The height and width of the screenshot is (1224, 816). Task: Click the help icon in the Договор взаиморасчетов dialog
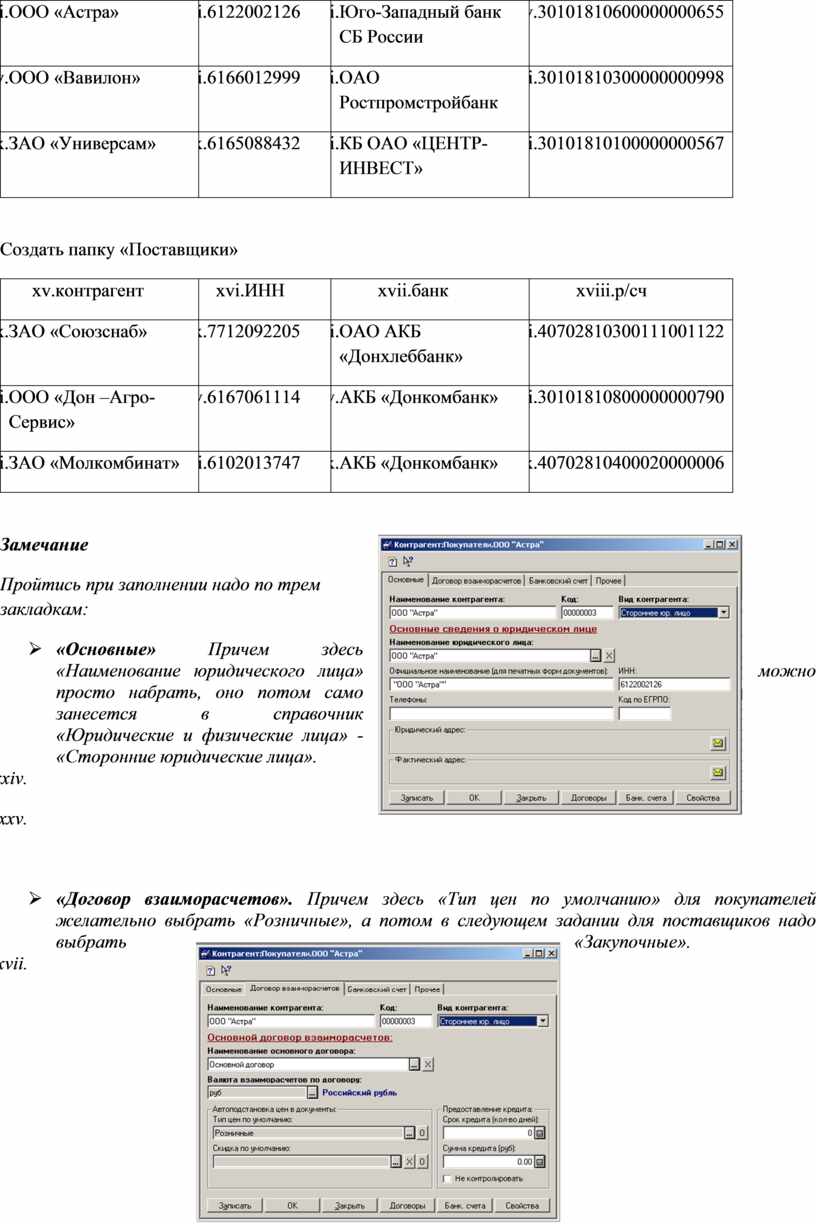[x=210, y=970]
